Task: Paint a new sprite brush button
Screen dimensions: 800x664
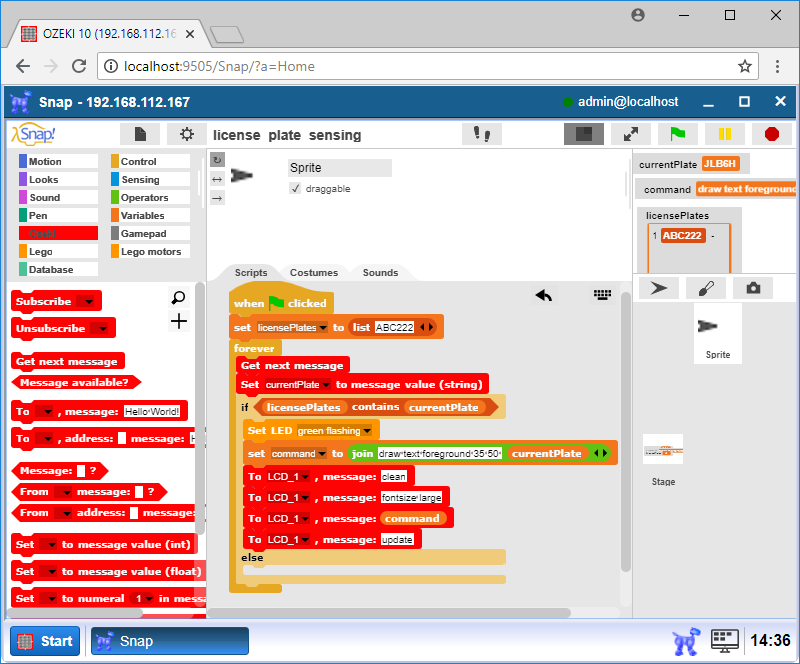Action: tap(706, 288)
